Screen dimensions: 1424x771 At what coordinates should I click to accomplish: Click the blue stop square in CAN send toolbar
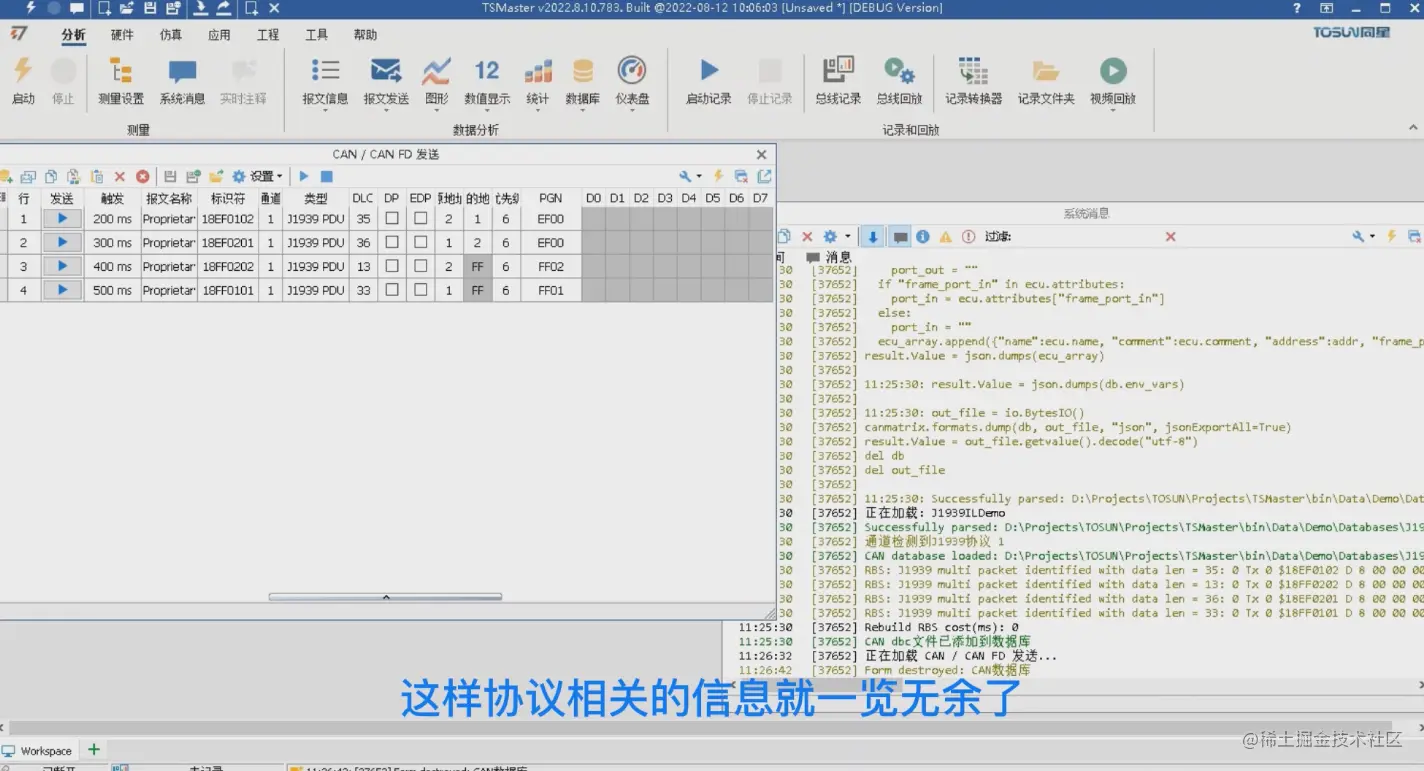[x=326, y=176]
